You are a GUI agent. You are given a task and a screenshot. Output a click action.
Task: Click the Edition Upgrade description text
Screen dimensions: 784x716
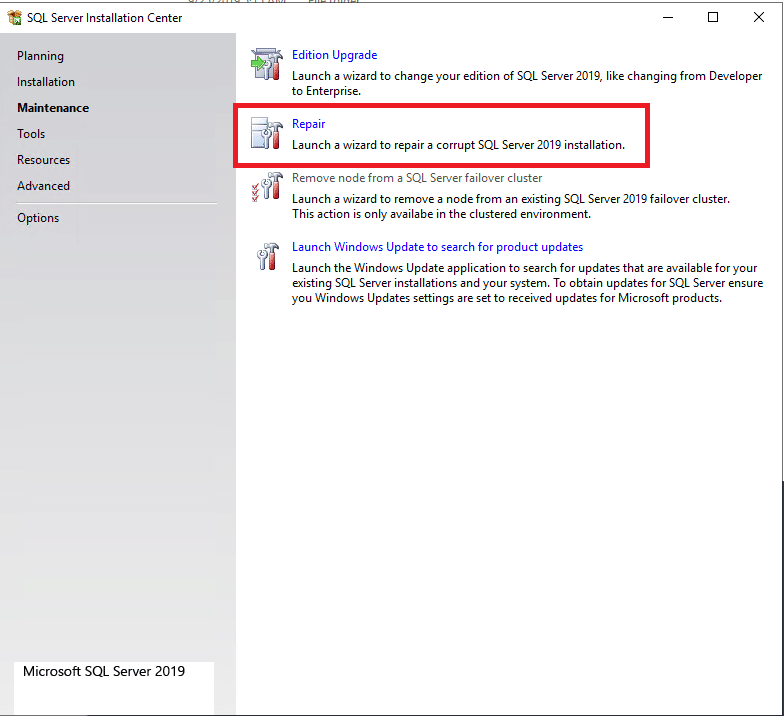(x=527, y=84)
